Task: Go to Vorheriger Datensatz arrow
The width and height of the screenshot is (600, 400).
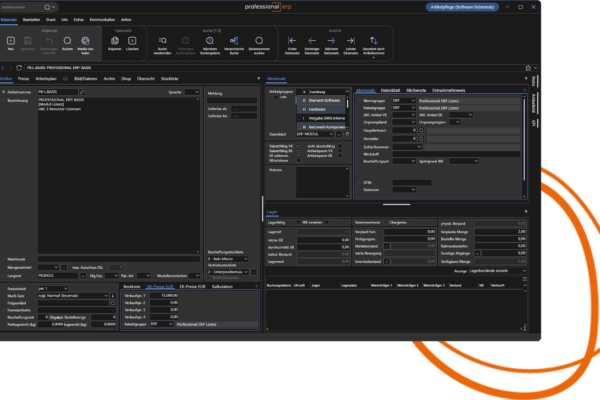Action: click(312, 41)
